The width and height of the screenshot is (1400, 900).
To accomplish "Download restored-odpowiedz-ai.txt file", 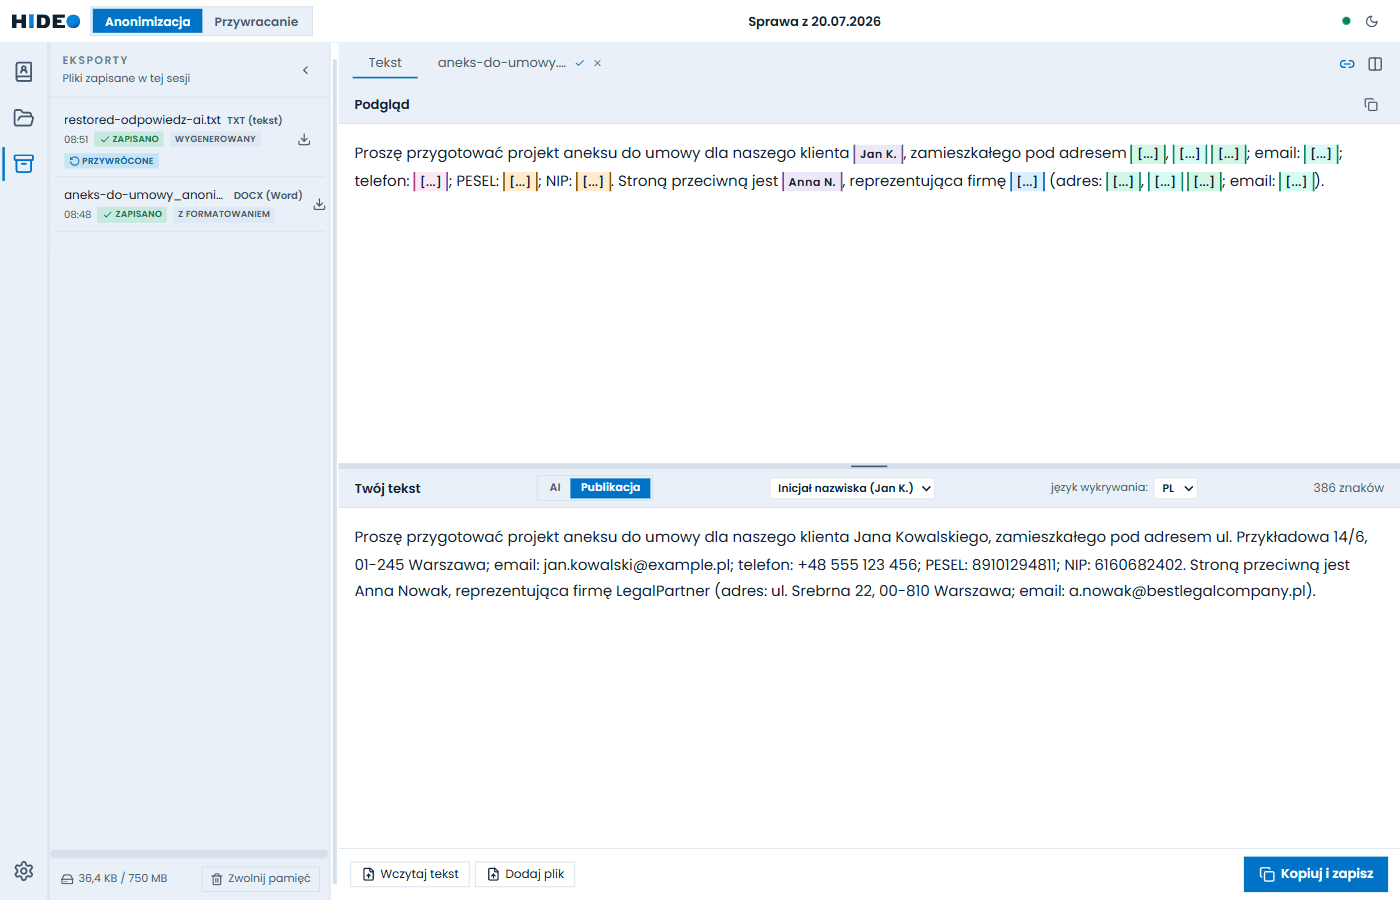I will (304, 140).
